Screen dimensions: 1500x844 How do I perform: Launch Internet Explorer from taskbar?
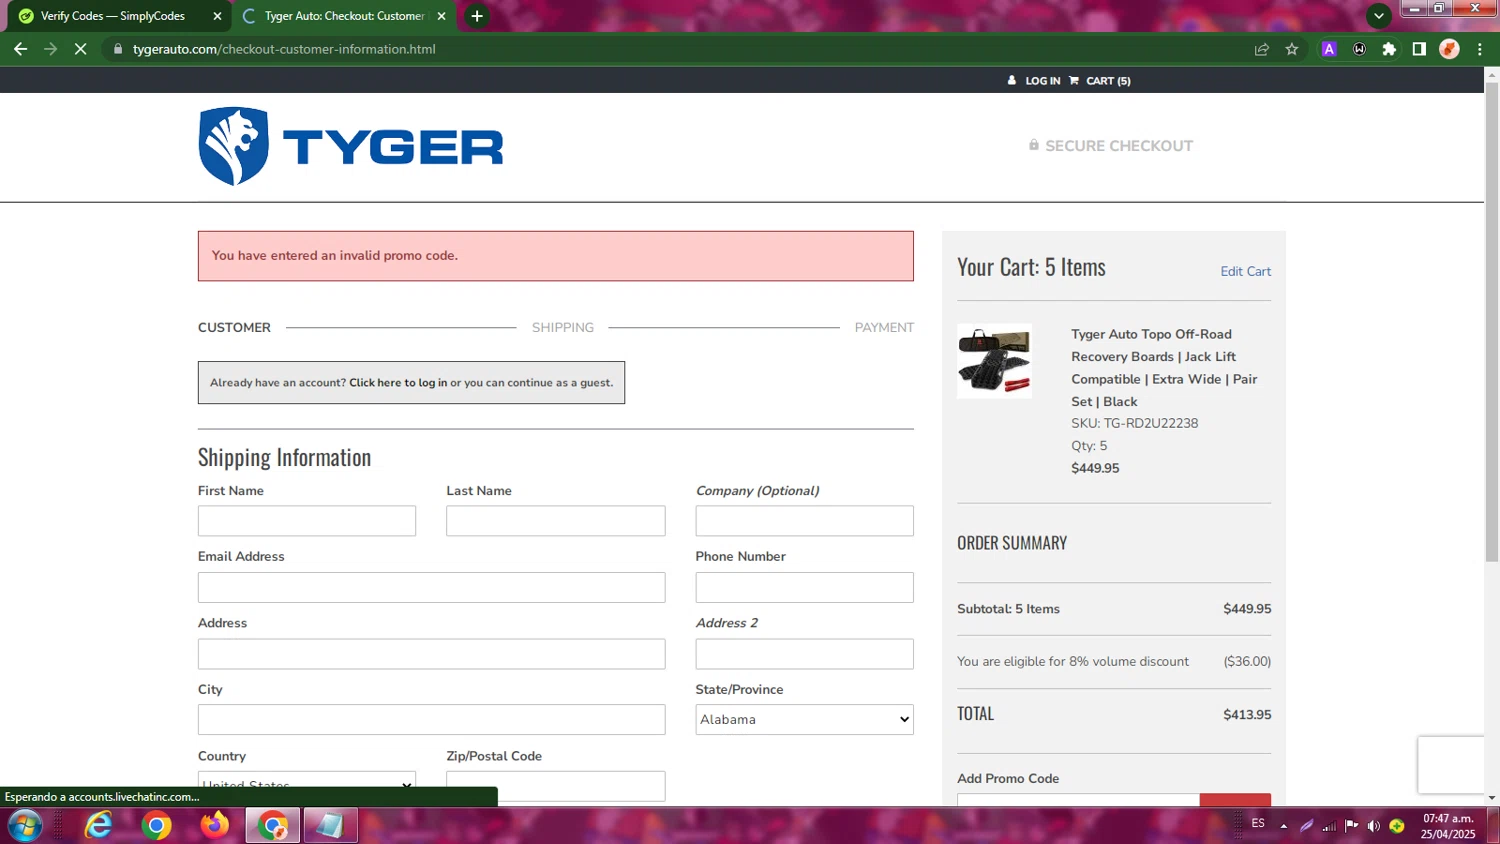[98, 826]
